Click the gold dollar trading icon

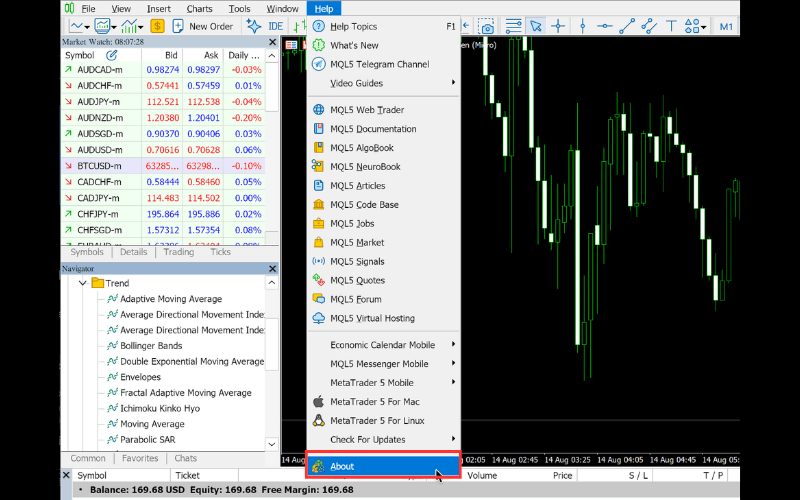pos(157,26)
